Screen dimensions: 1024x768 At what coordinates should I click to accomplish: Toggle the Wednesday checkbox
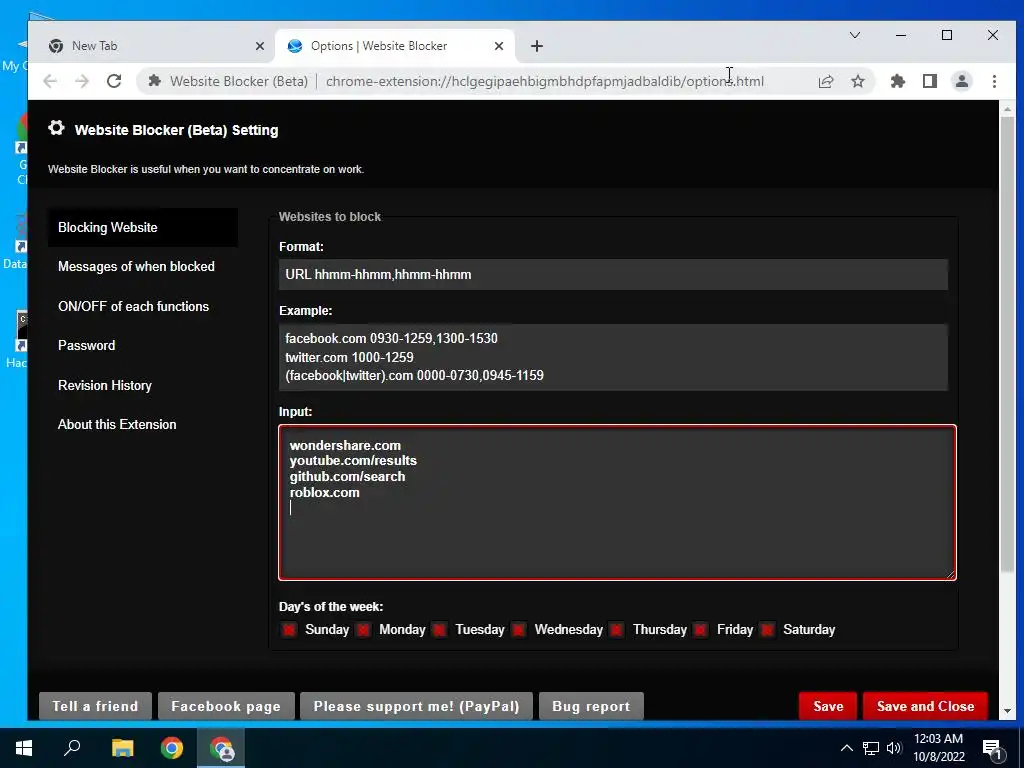(519, 630)
